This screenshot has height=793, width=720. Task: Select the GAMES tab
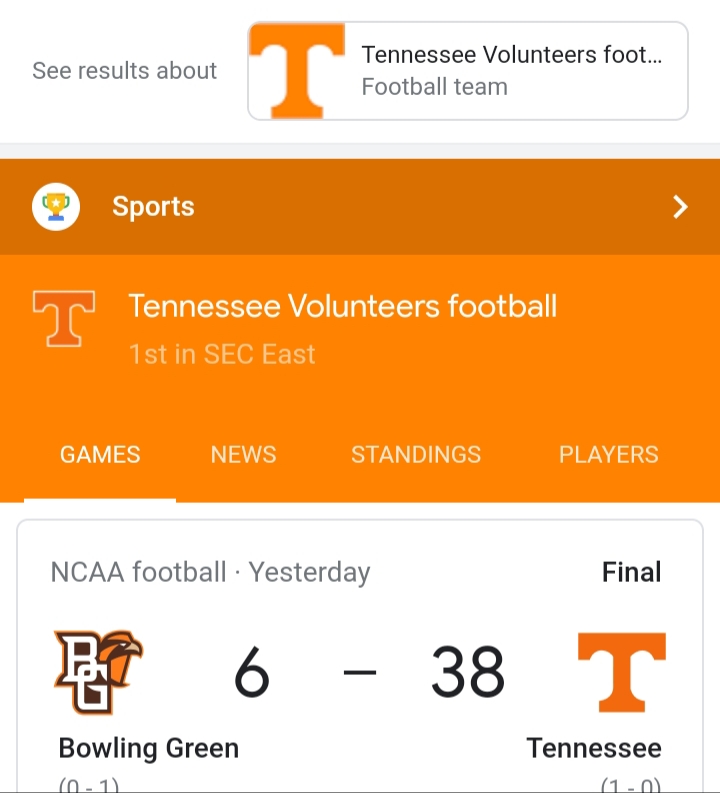pos(100,455)
